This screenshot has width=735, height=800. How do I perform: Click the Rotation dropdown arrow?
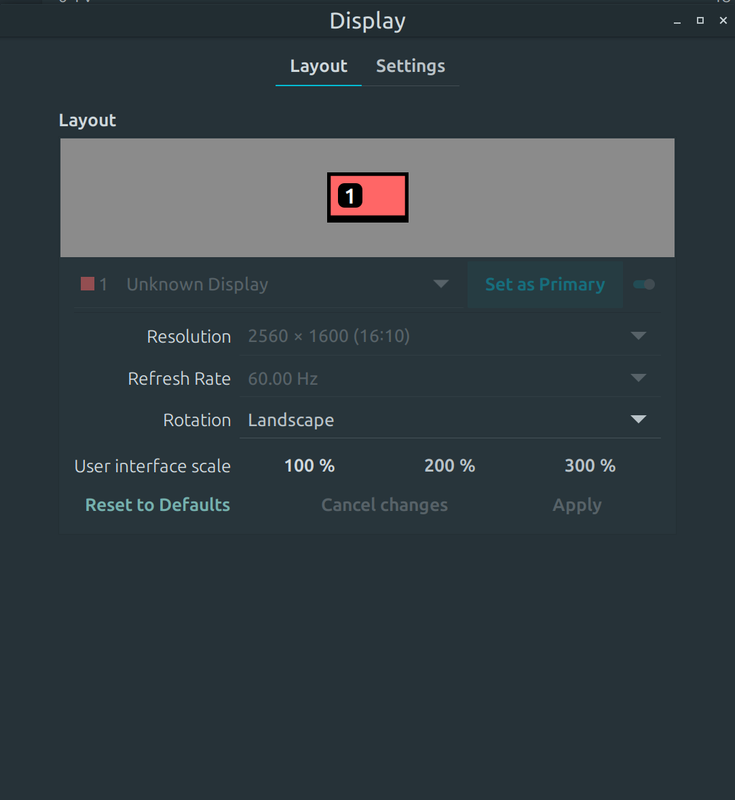coord(638,419)
